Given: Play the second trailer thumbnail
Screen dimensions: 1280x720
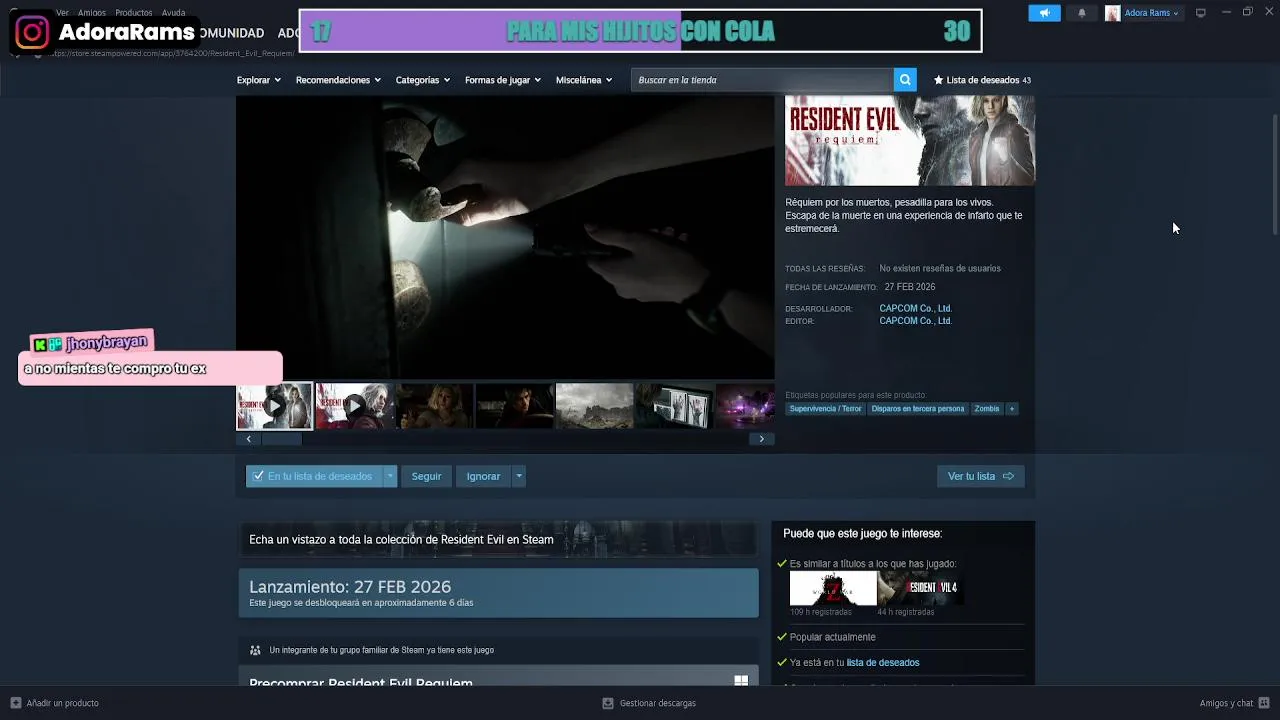Looking at the screenshot, I should 354,406.
